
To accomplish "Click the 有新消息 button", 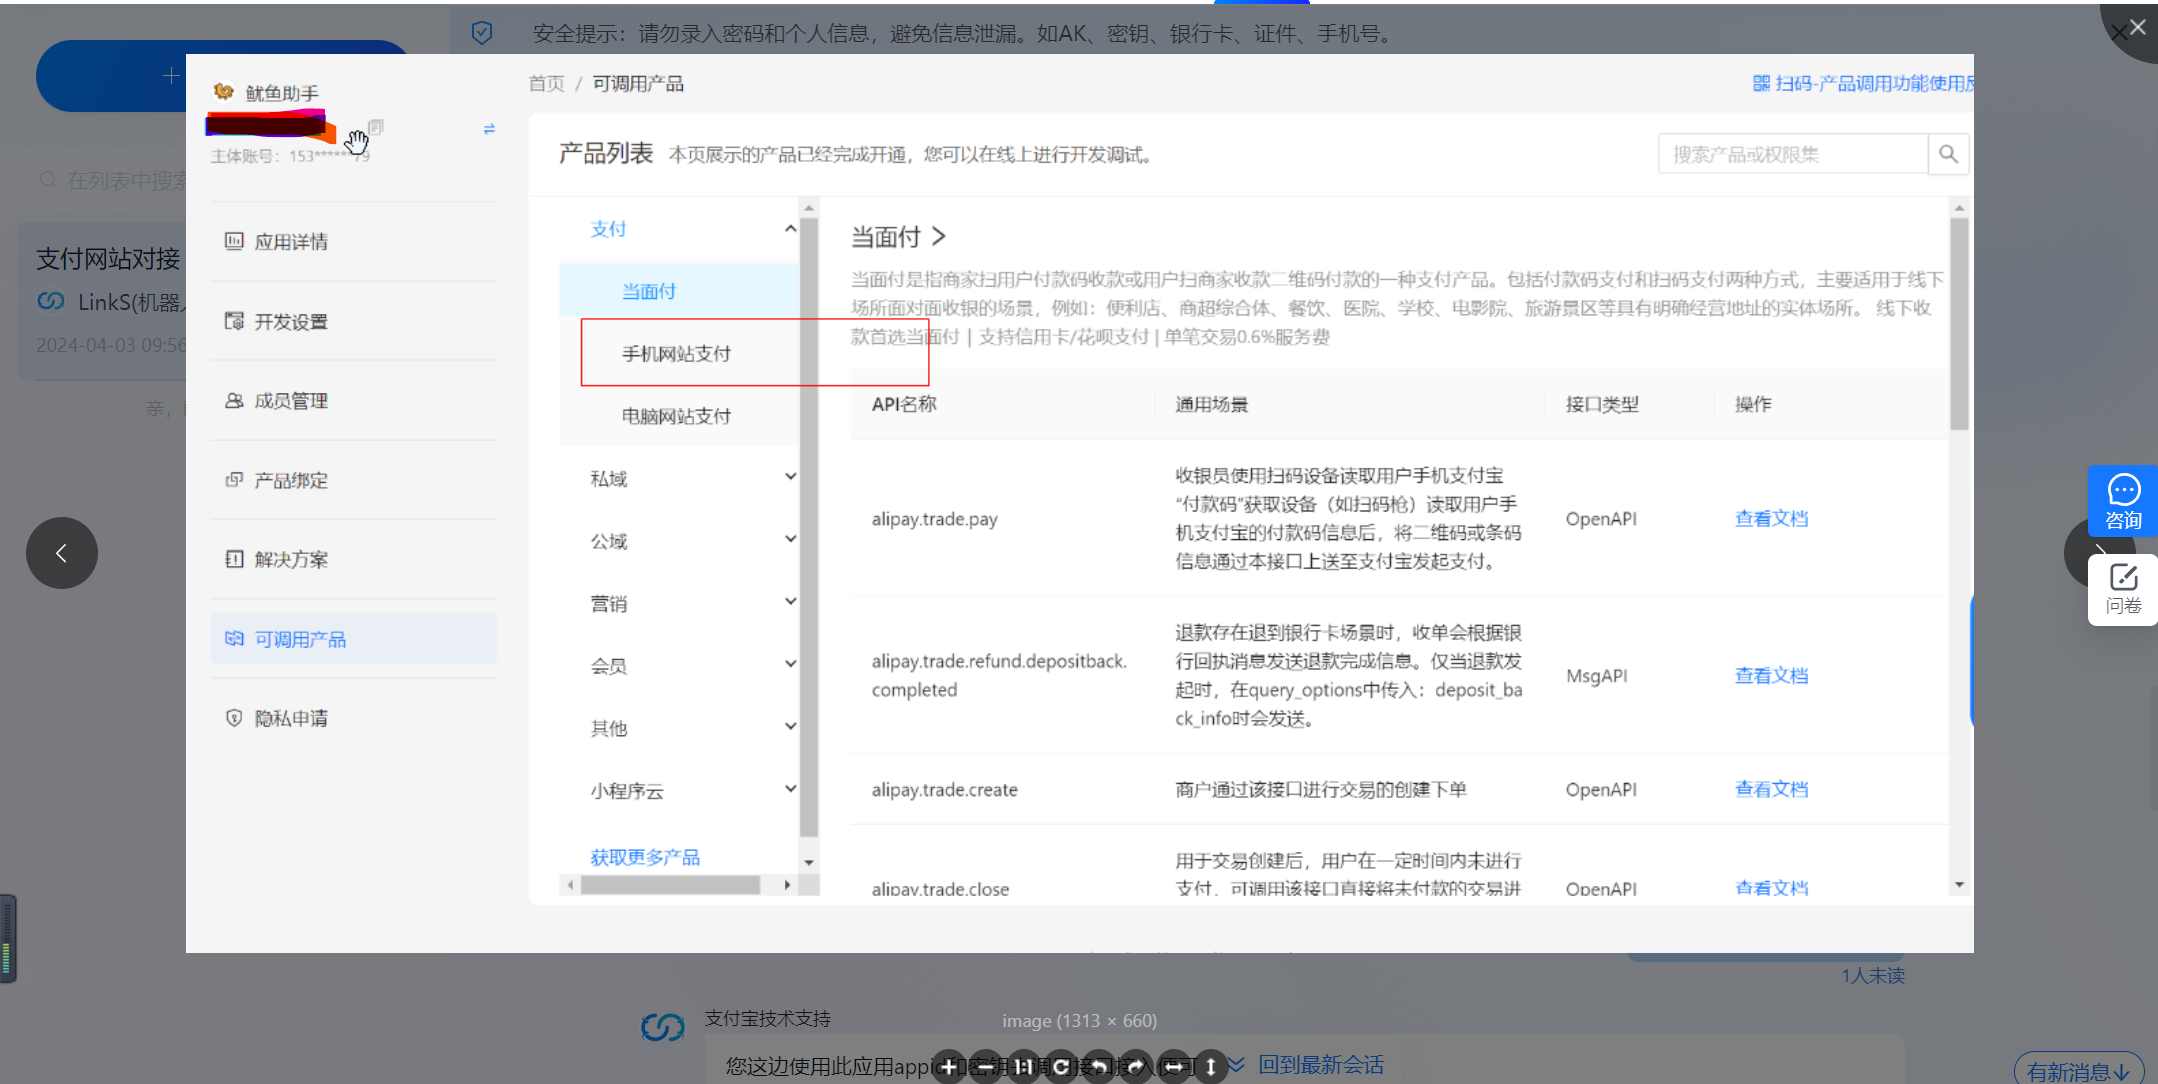I will click(x=2079, y=1071).
